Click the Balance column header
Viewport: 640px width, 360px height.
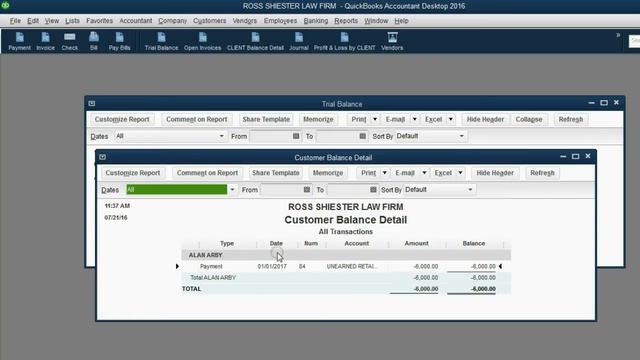click(x=473, y=243)
